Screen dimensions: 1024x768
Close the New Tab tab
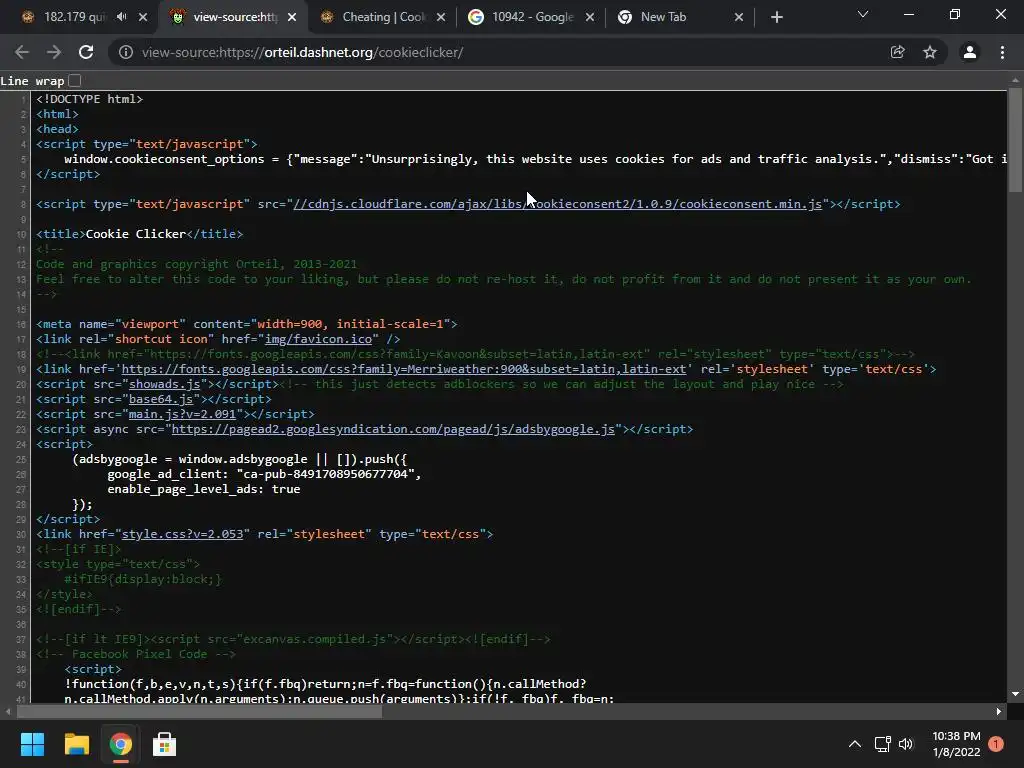(x=739, y=17)
